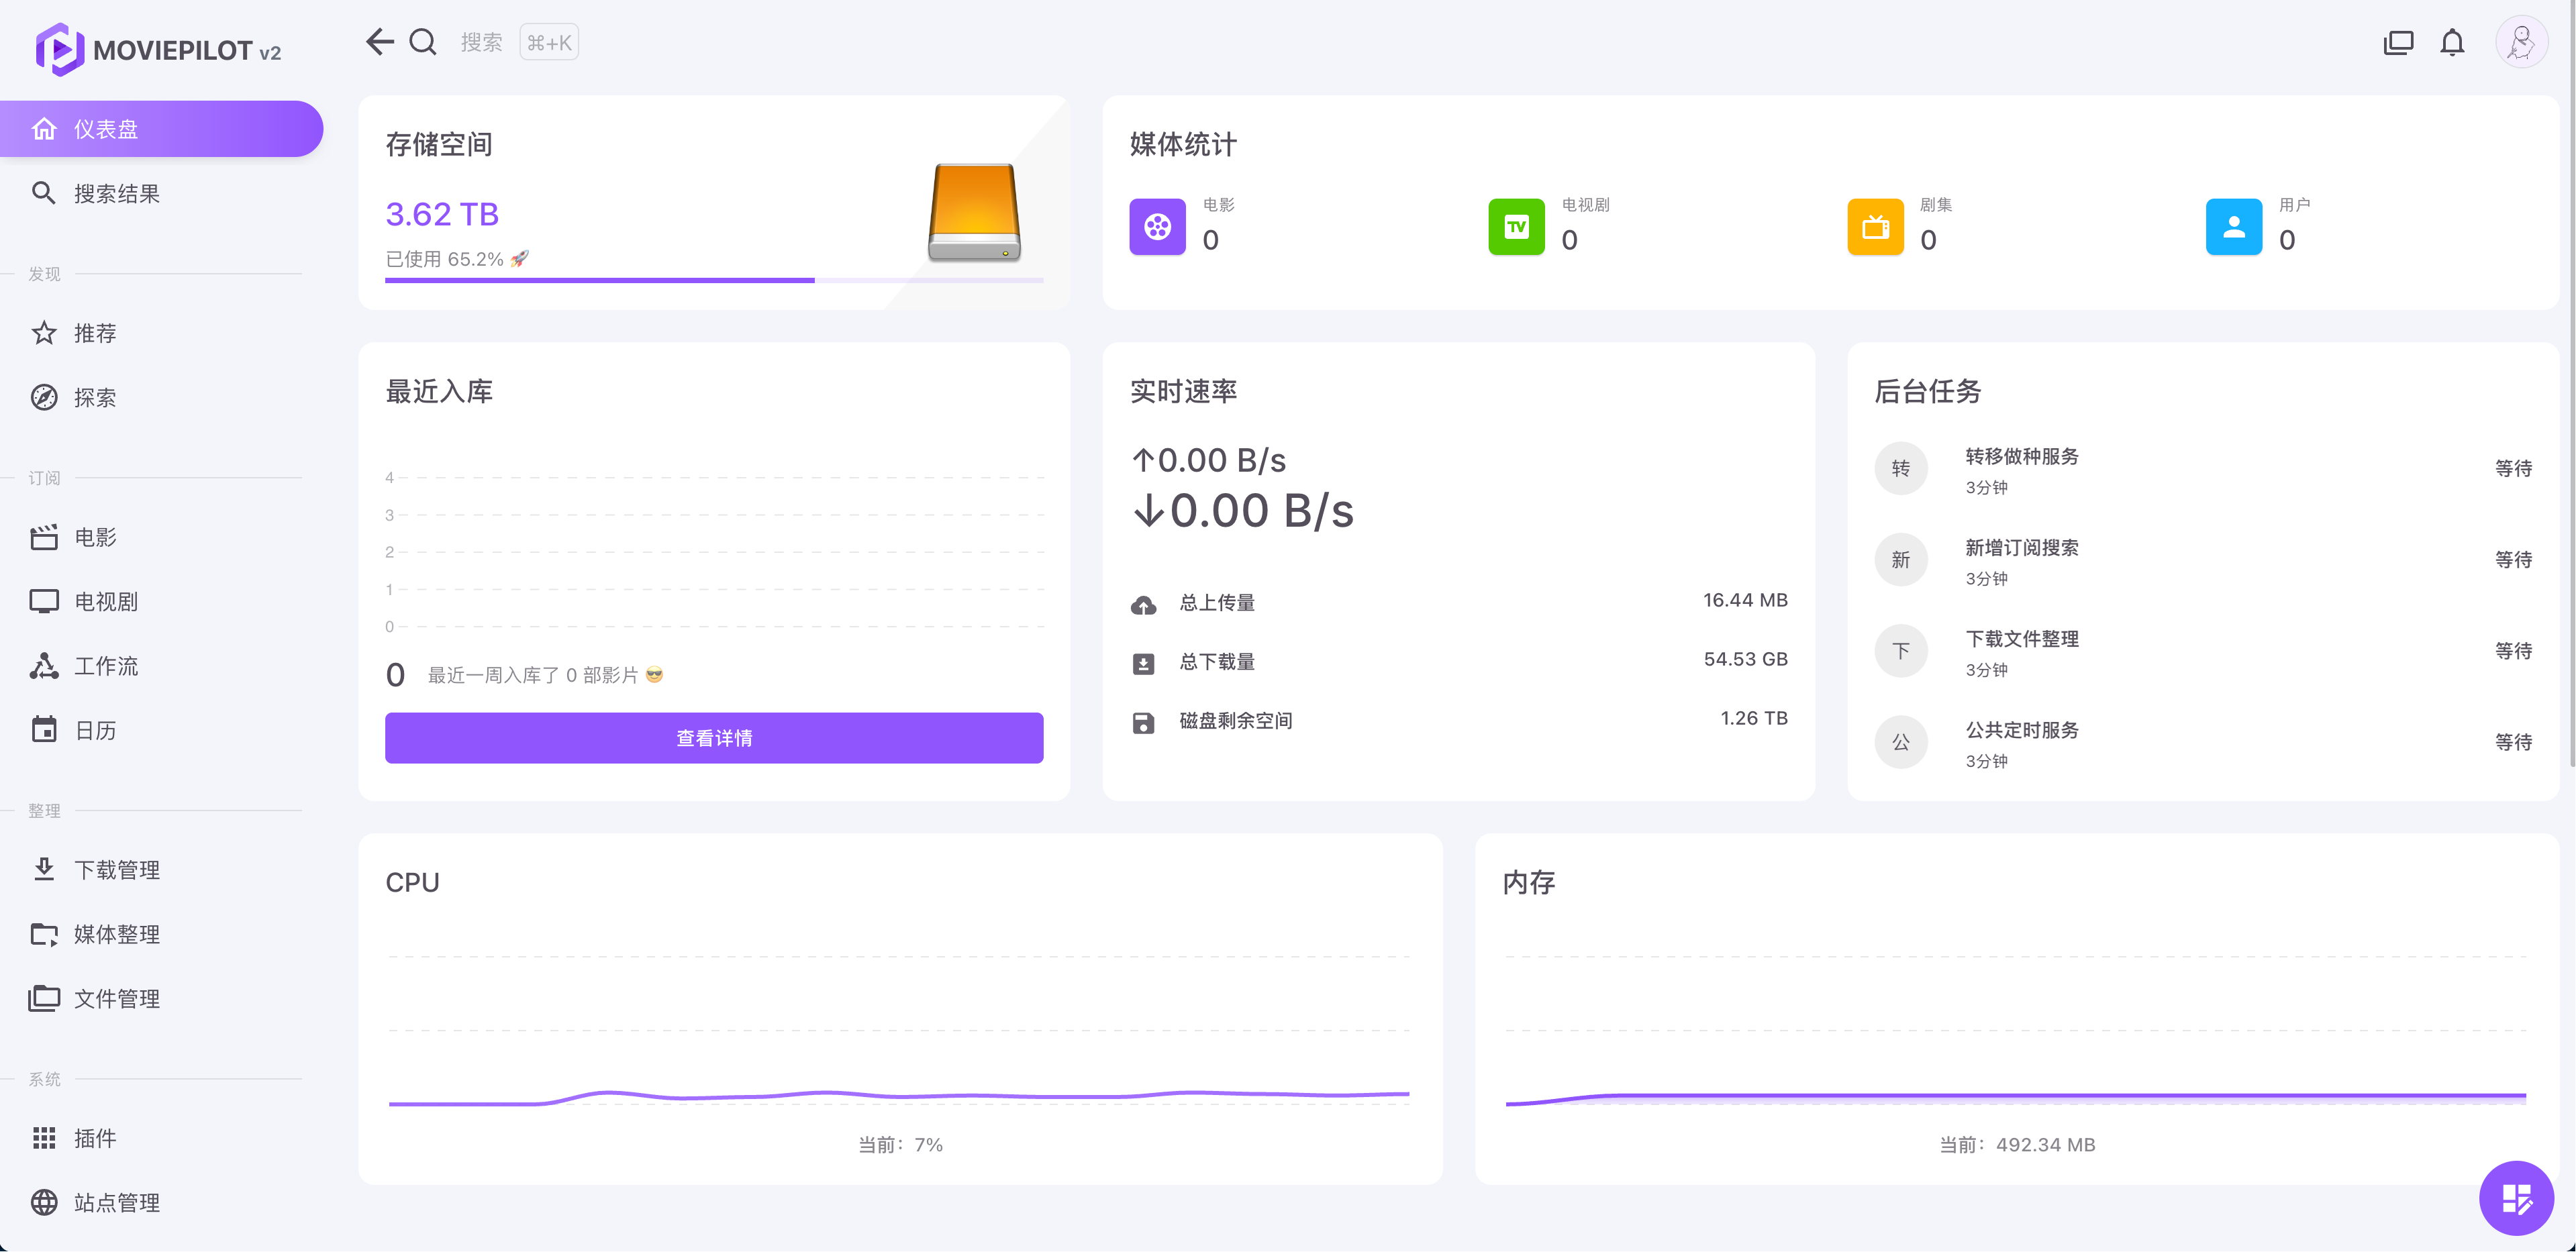This screenshot has height=1252, width=2576.
Task: Open 日历 calendar page
Action: point(161,730)
